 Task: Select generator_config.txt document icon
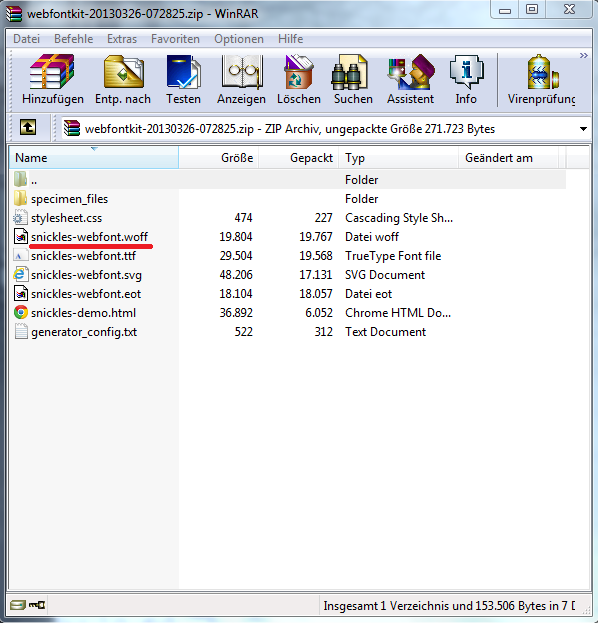[x=21, y=332]
